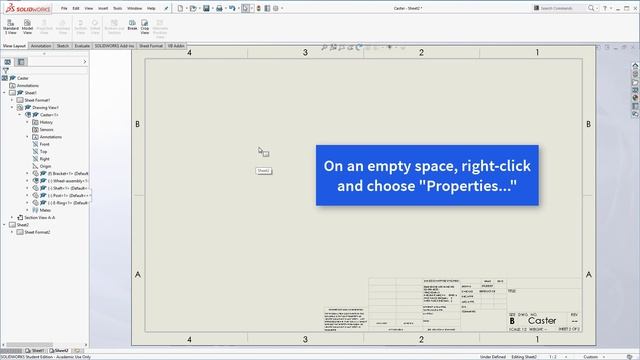Switch to the Annotation tab

point(41,46)
